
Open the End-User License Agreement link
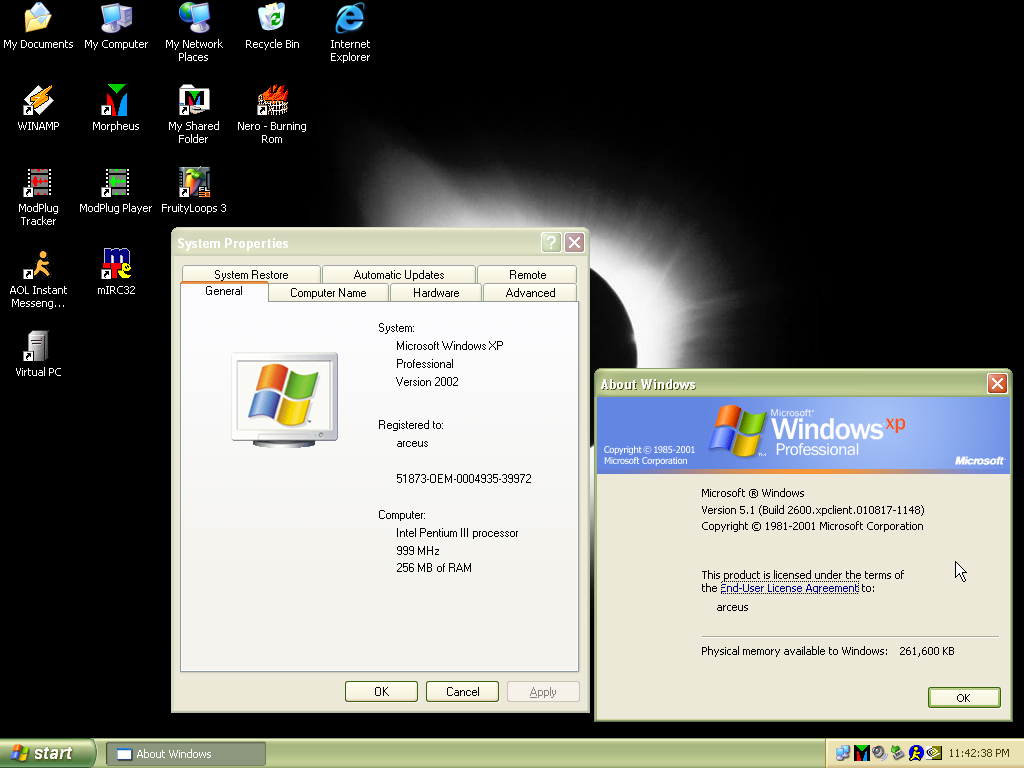tap(789, 588)
